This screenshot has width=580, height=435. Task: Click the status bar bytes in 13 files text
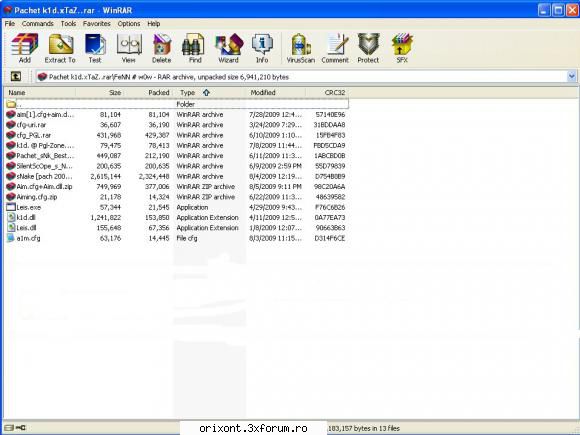[364, 428]
